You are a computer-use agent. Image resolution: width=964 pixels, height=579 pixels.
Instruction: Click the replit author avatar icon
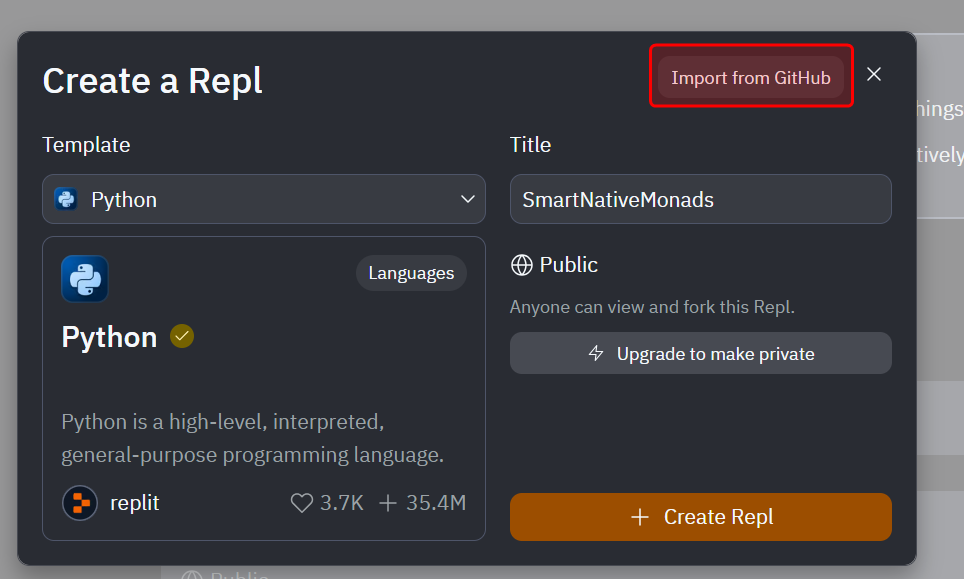coord(80,503)
